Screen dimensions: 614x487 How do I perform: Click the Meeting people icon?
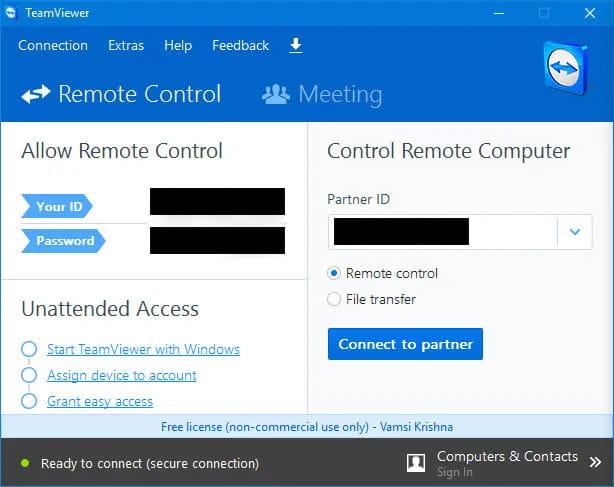pos(276,94)
